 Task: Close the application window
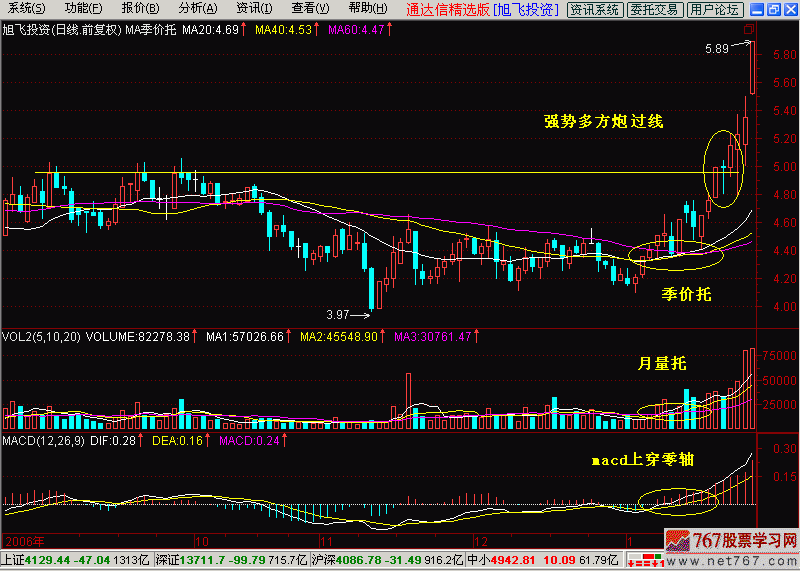[x=789, y=9]
